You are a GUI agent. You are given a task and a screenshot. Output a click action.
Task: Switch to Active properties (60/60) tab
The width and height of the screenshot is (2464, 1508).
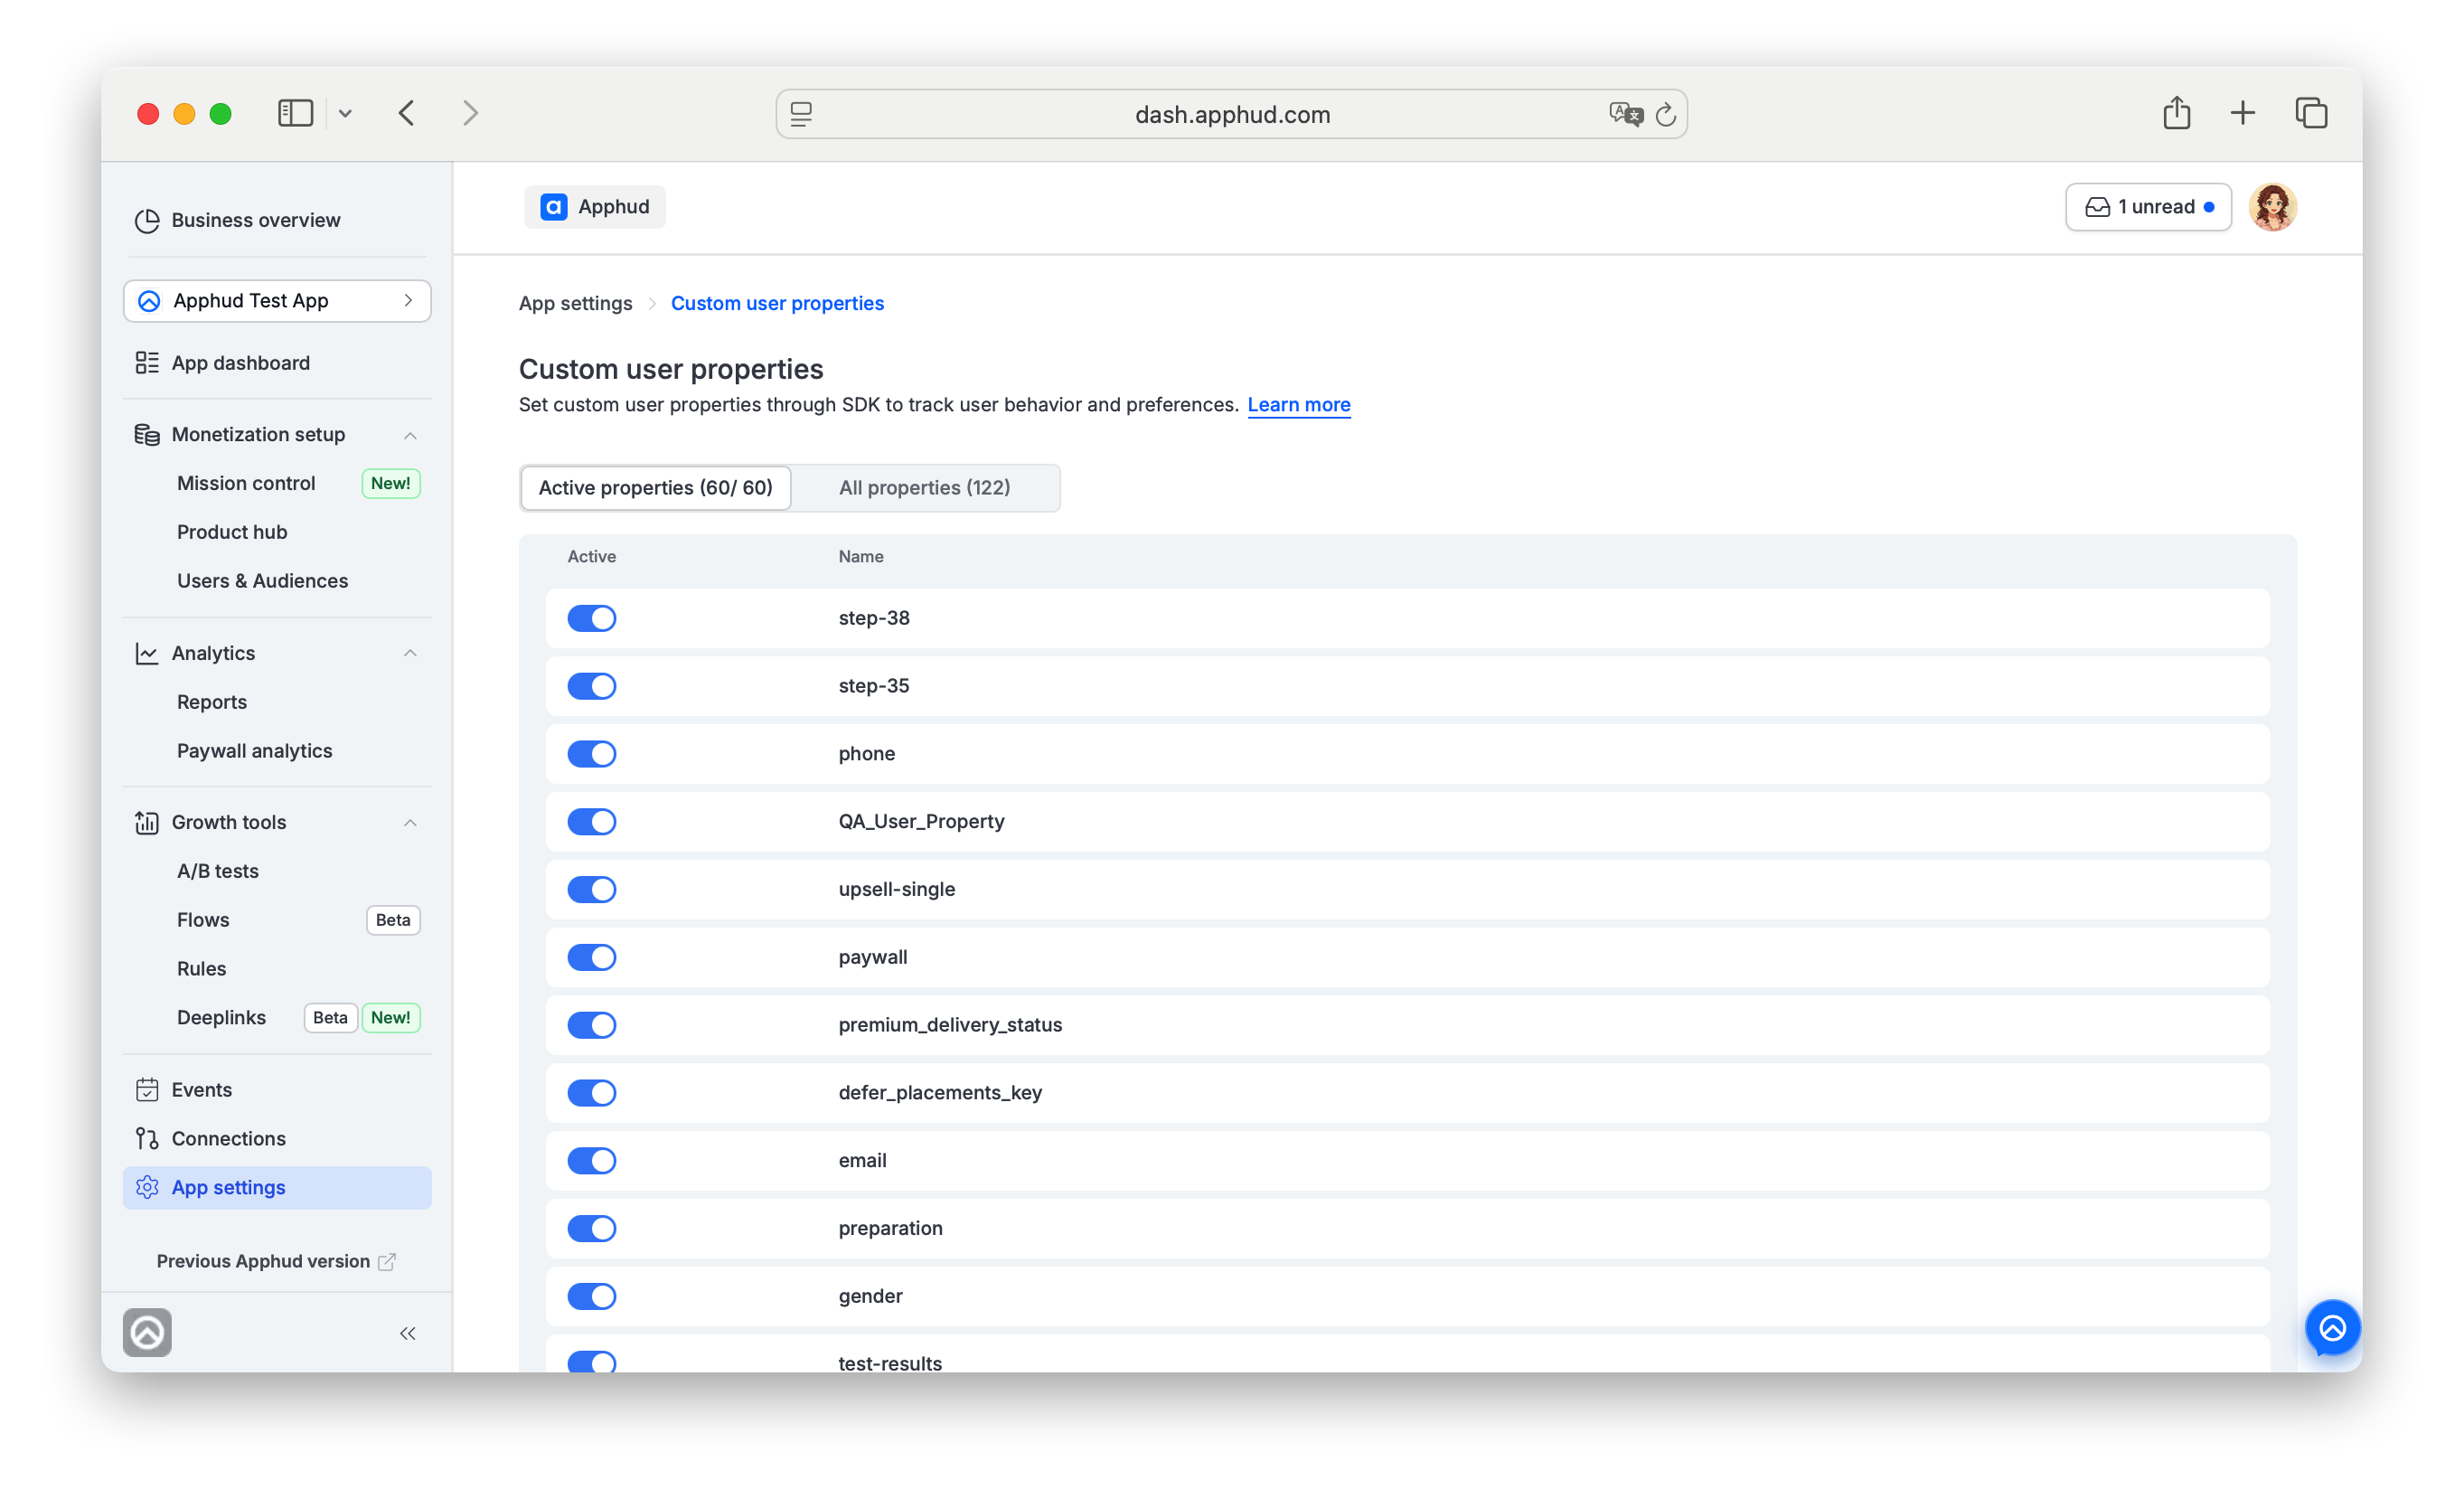pos(656,488)
